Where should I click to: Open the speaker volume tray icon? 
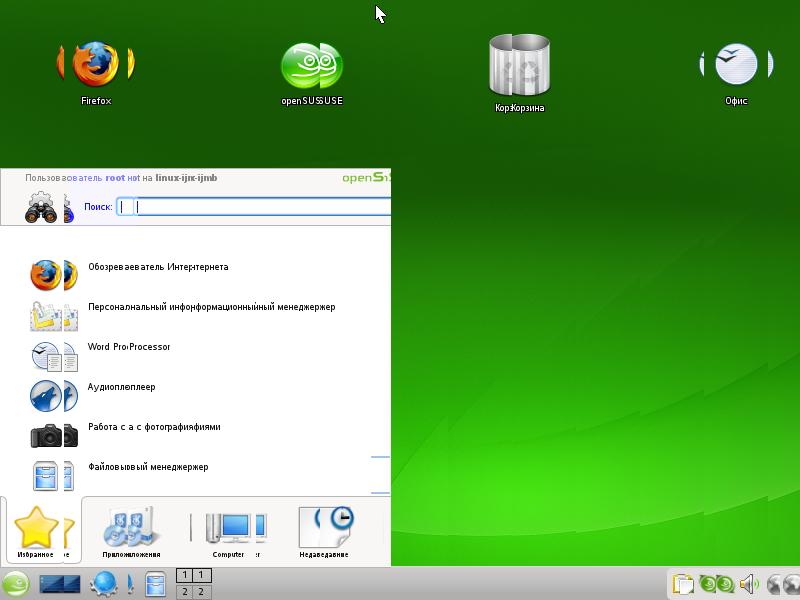click(x=749, y=584)
